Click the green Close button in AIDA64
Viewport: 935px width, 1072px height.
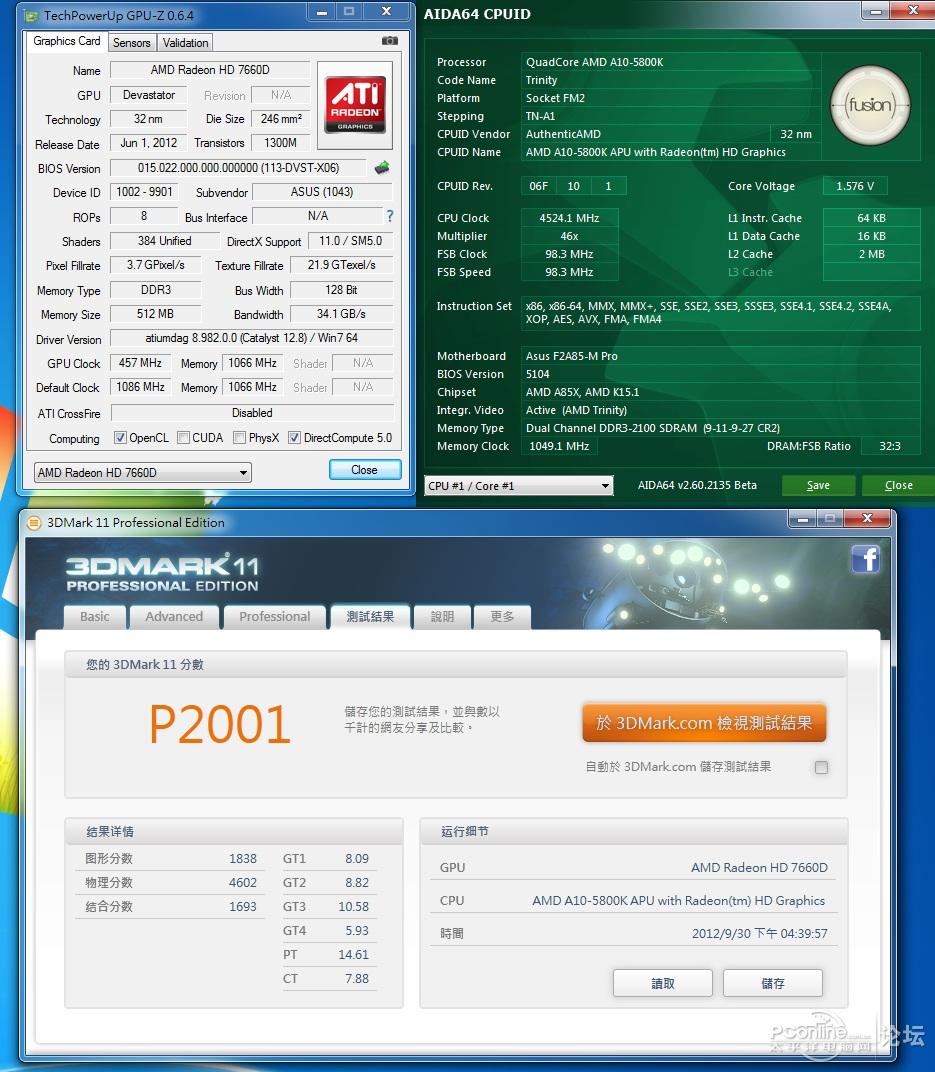[899, 485]
